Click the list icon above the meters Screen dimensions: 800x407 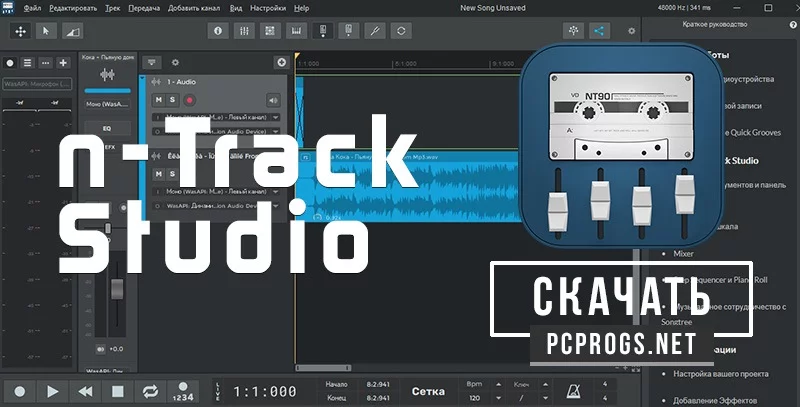coord(28,63)
